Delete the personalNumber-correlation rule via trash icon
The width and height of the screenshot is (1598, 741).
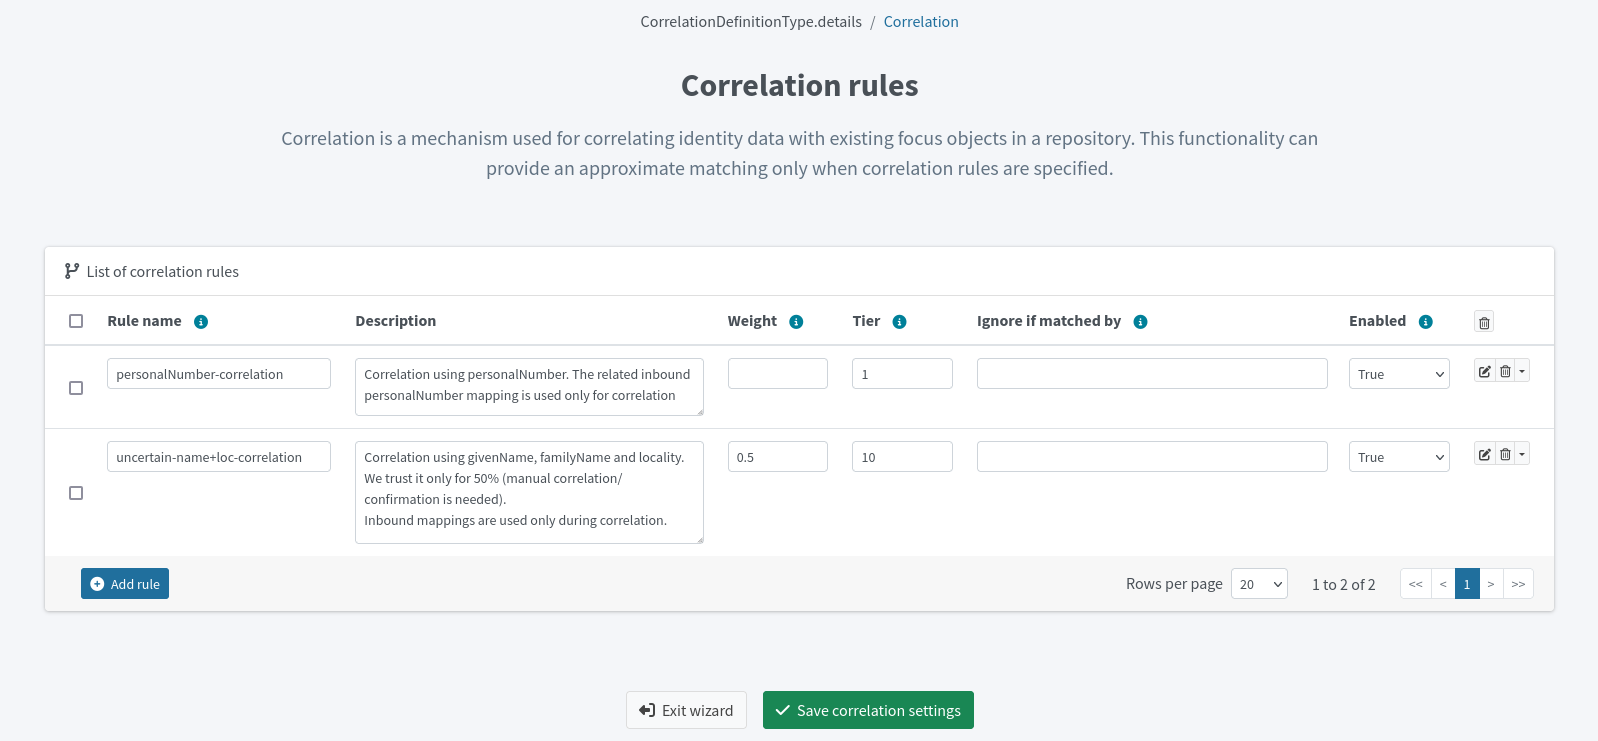coord(1504,370)
